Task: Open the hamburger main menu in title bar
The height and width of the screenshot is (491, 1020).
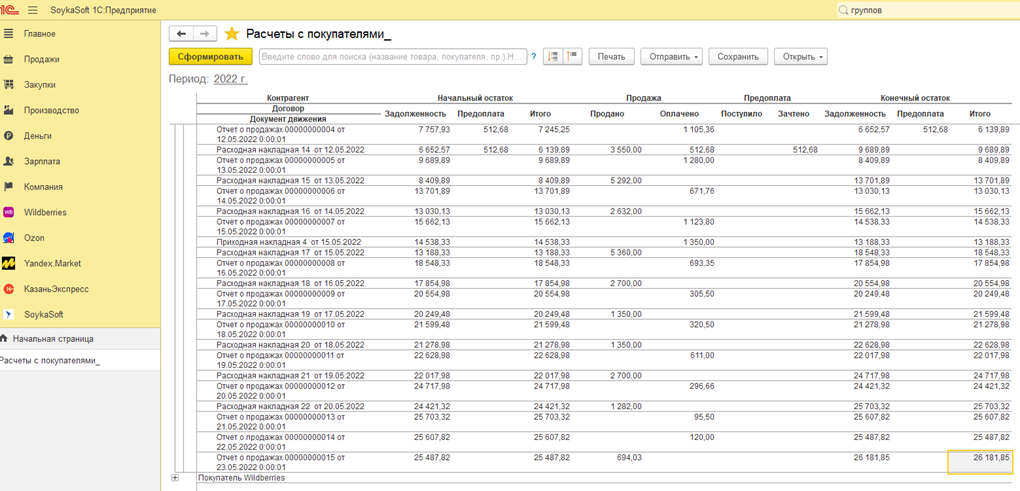Action: [33, 10]
